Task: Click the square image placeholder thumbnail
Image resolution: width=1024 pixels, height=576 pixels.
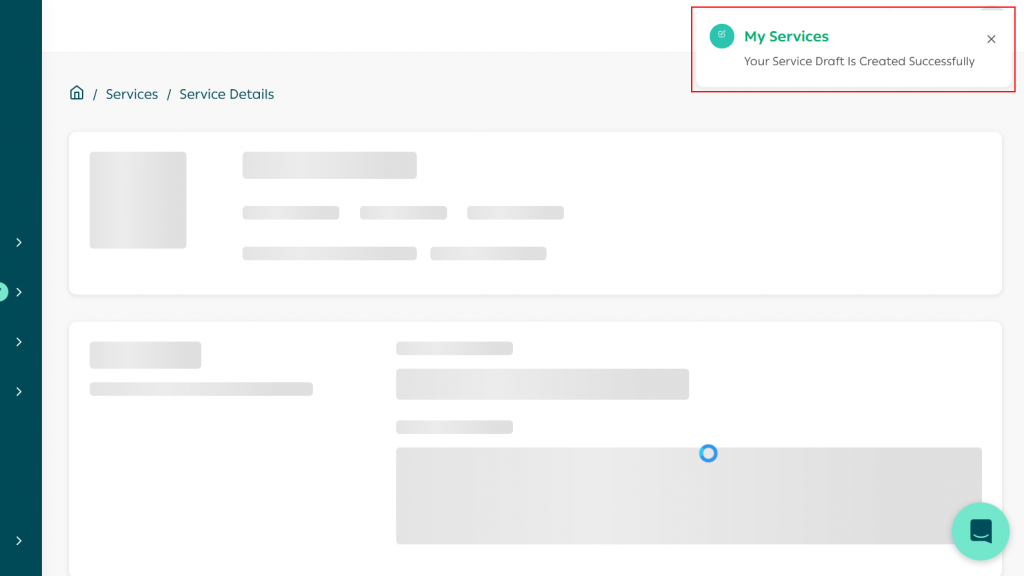Action: [138, 200]
